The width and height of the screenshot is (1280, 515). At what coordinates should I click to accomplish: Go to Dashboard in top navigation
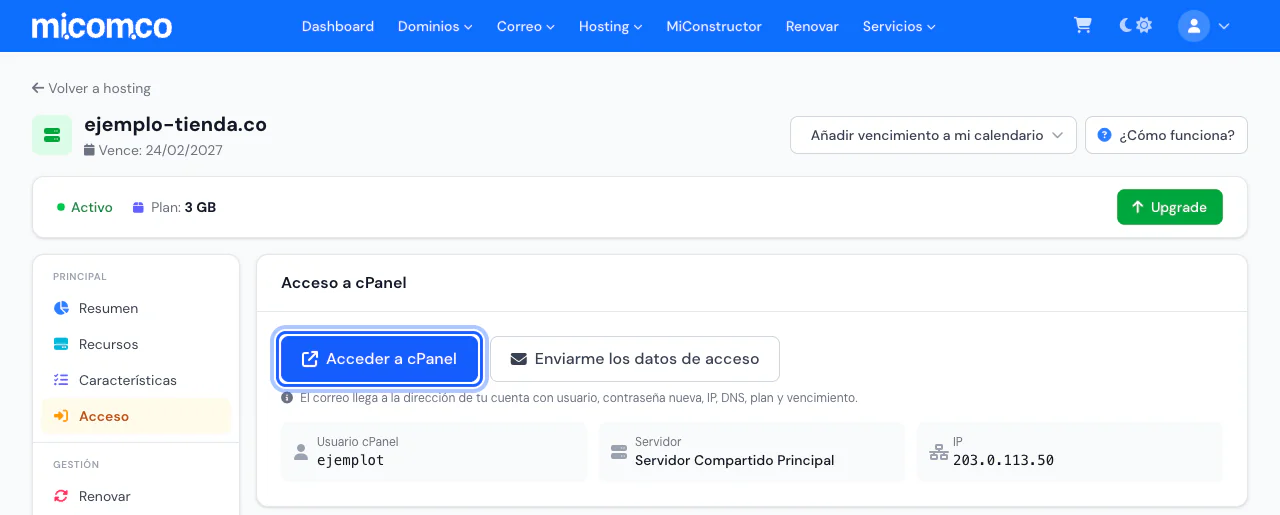point(338,26)
